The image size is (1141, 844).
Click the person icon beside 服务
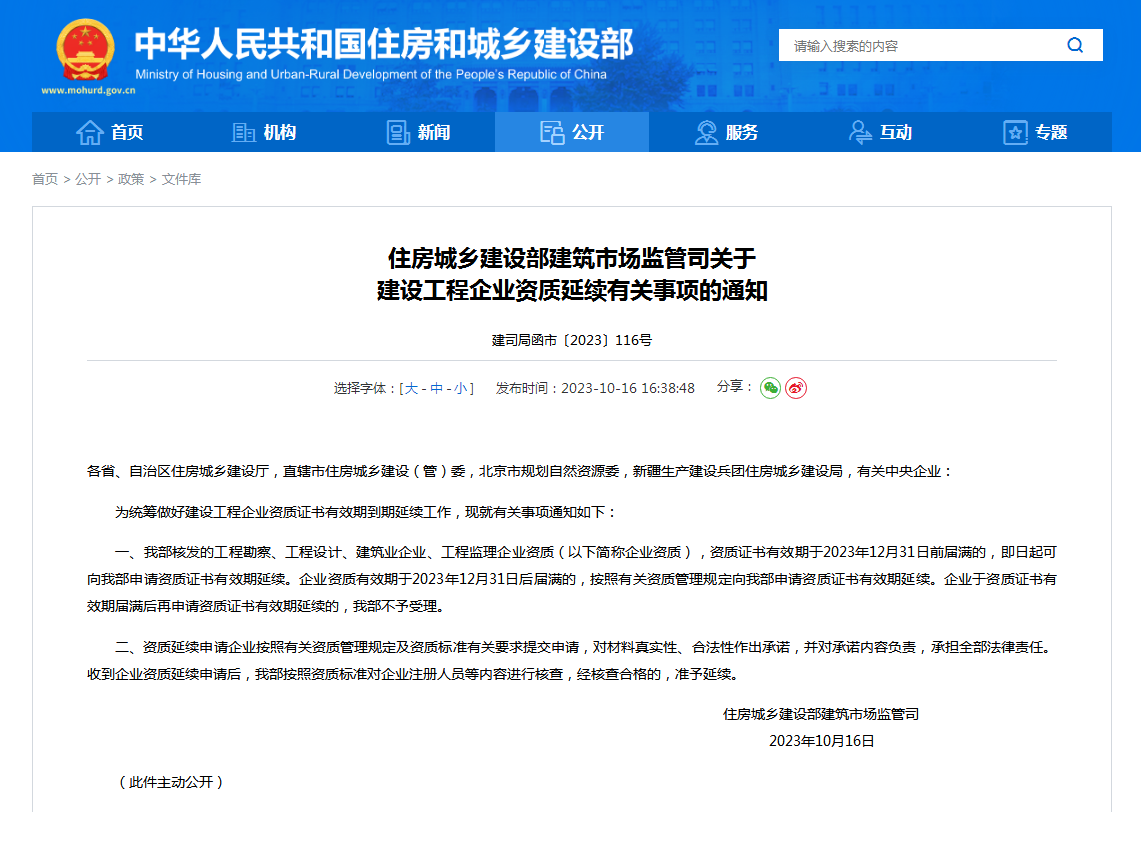706,132
